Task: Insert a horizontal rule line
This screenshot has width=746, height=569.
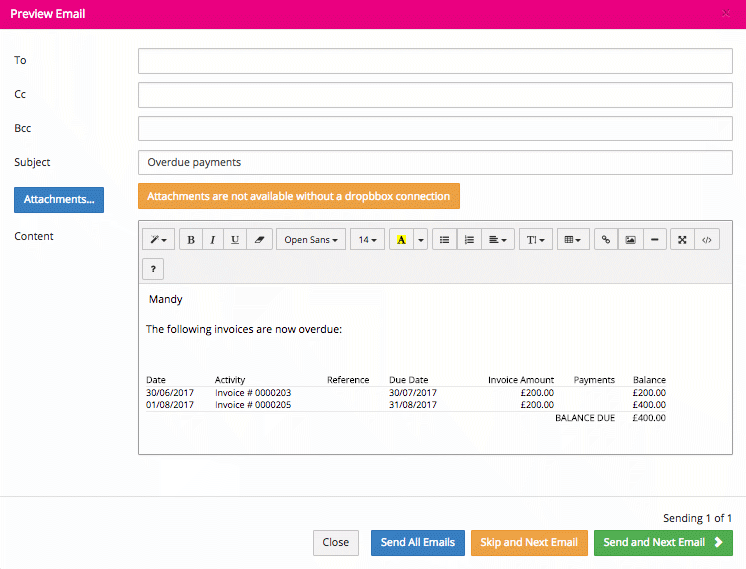Action: pos(655,240)
